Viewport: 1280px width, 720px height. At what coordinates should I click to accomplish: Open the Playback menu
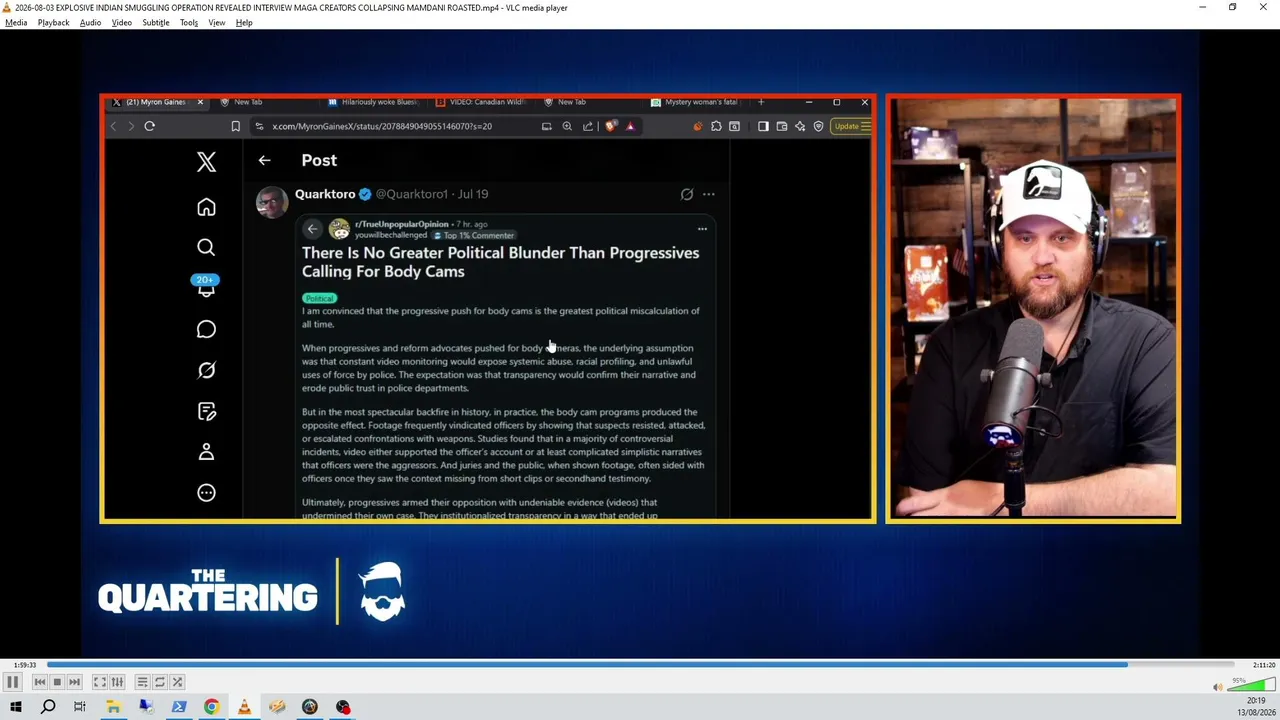pyautogui.click(x=54, y=22)
